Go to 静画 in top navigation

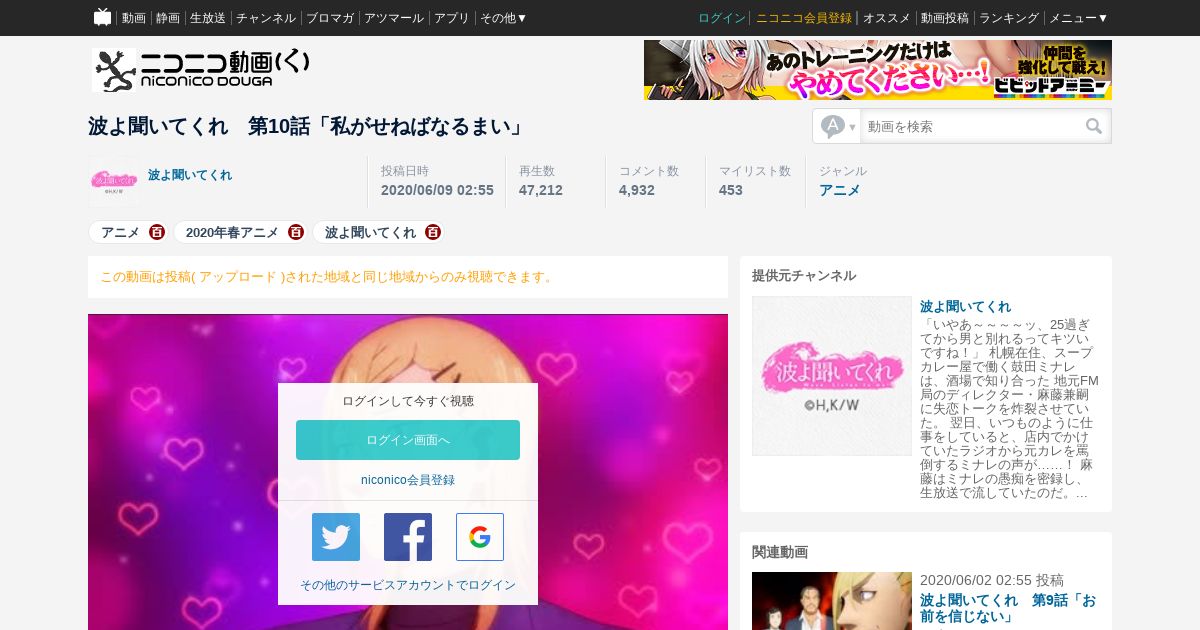[x=167, y=18]
